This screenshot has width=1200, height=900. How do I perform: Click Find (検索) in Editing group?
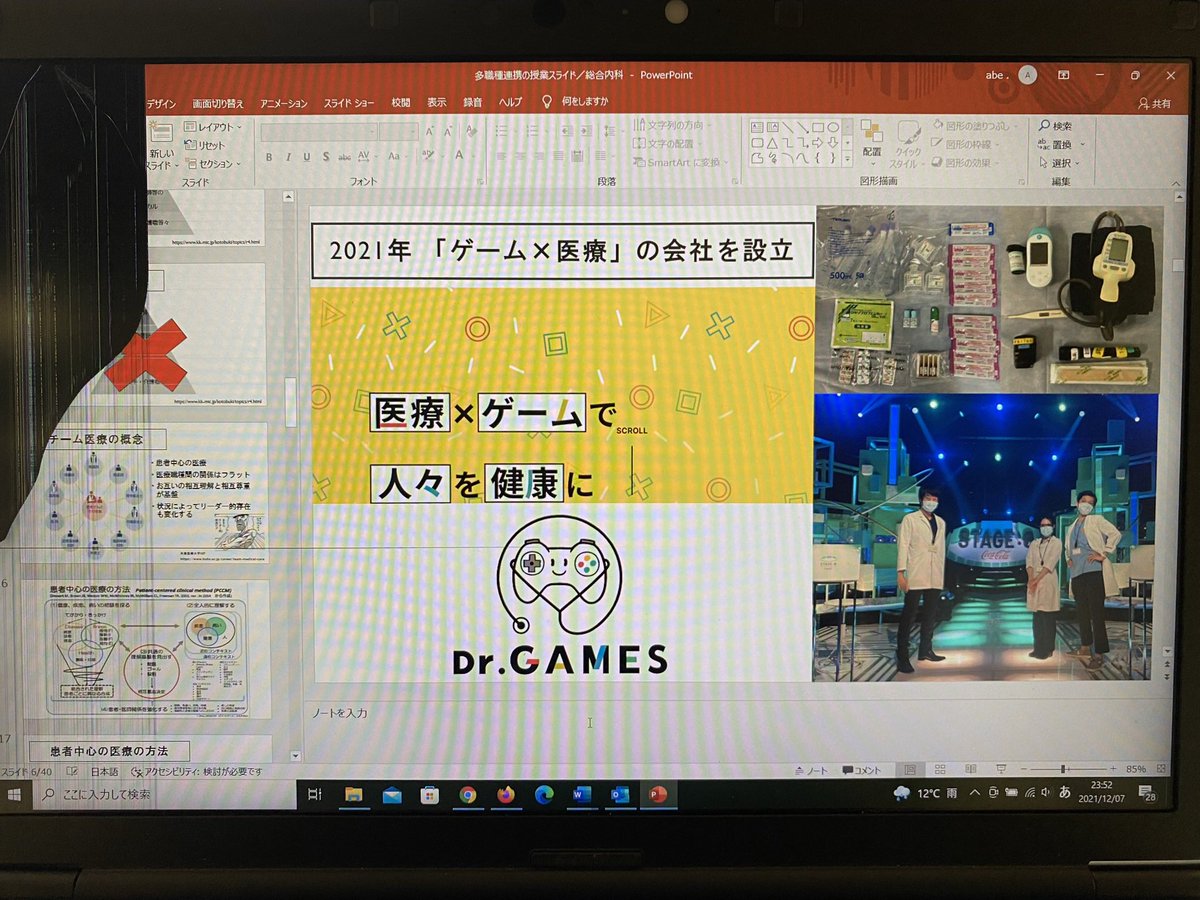click(1055, 126)
